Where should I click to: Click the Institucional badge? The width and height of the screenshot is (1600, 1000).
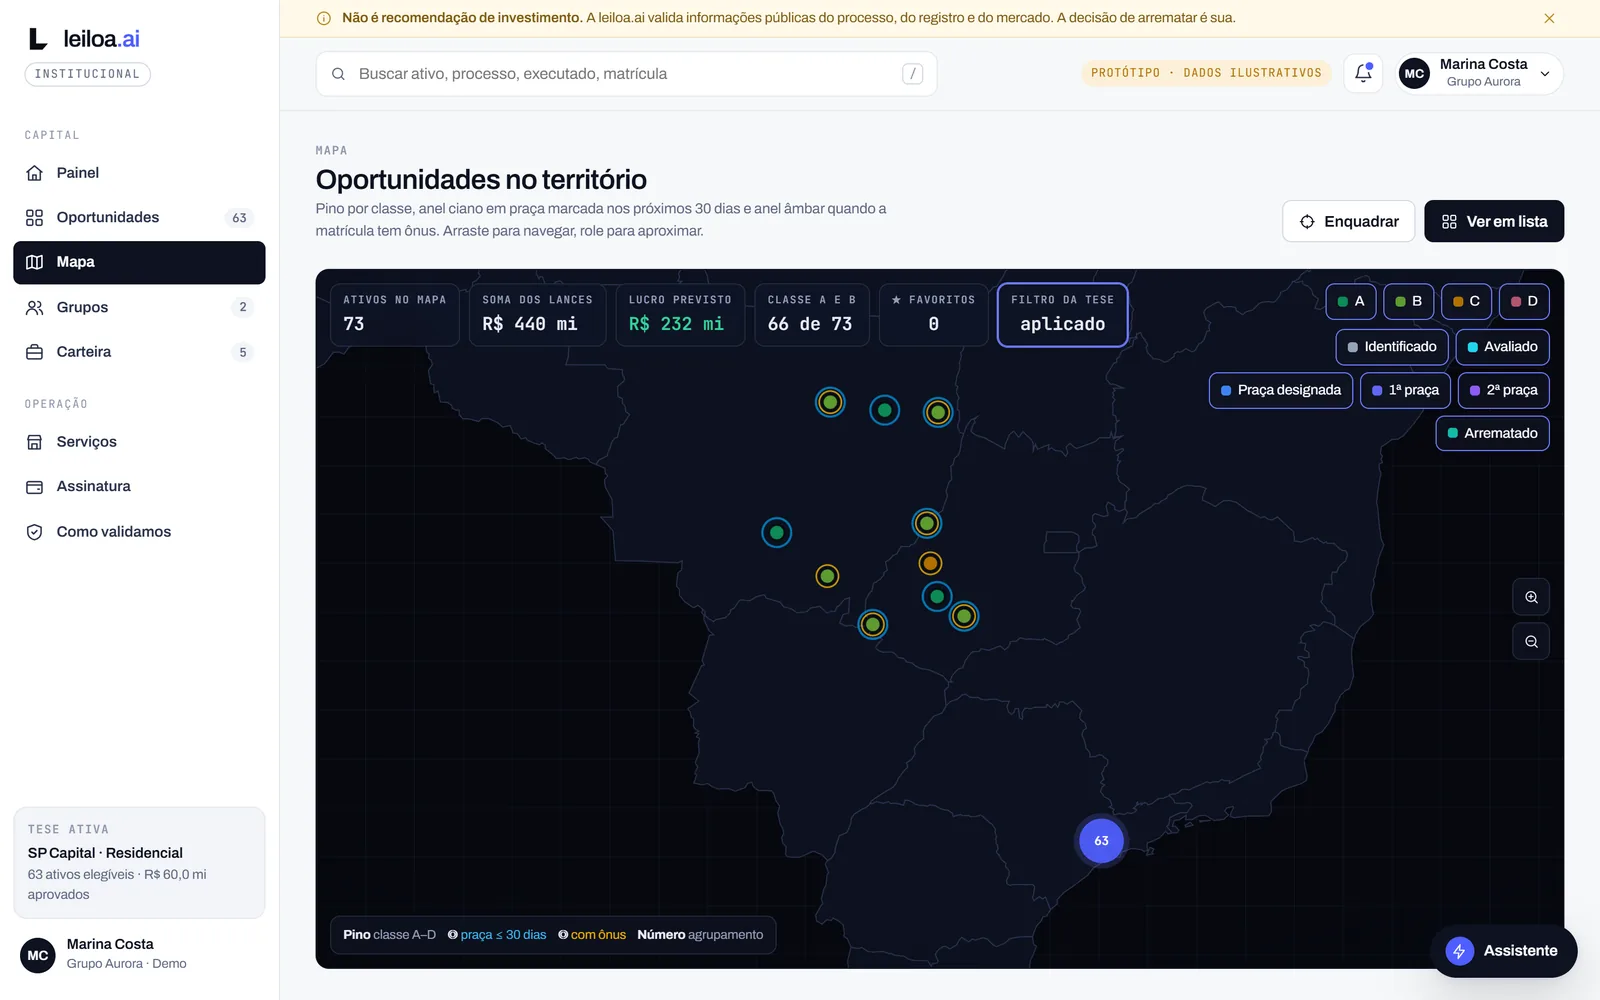pyautogui.click(x=87, y=74)
